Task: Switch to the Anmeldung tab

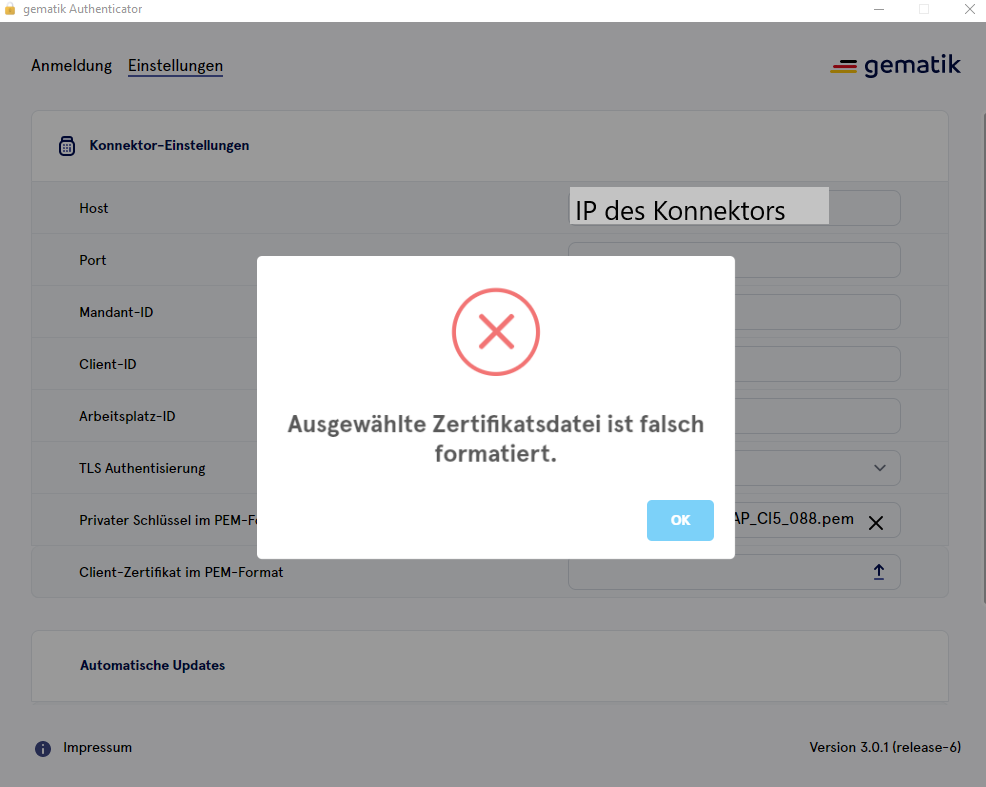Action: point(71,66)
